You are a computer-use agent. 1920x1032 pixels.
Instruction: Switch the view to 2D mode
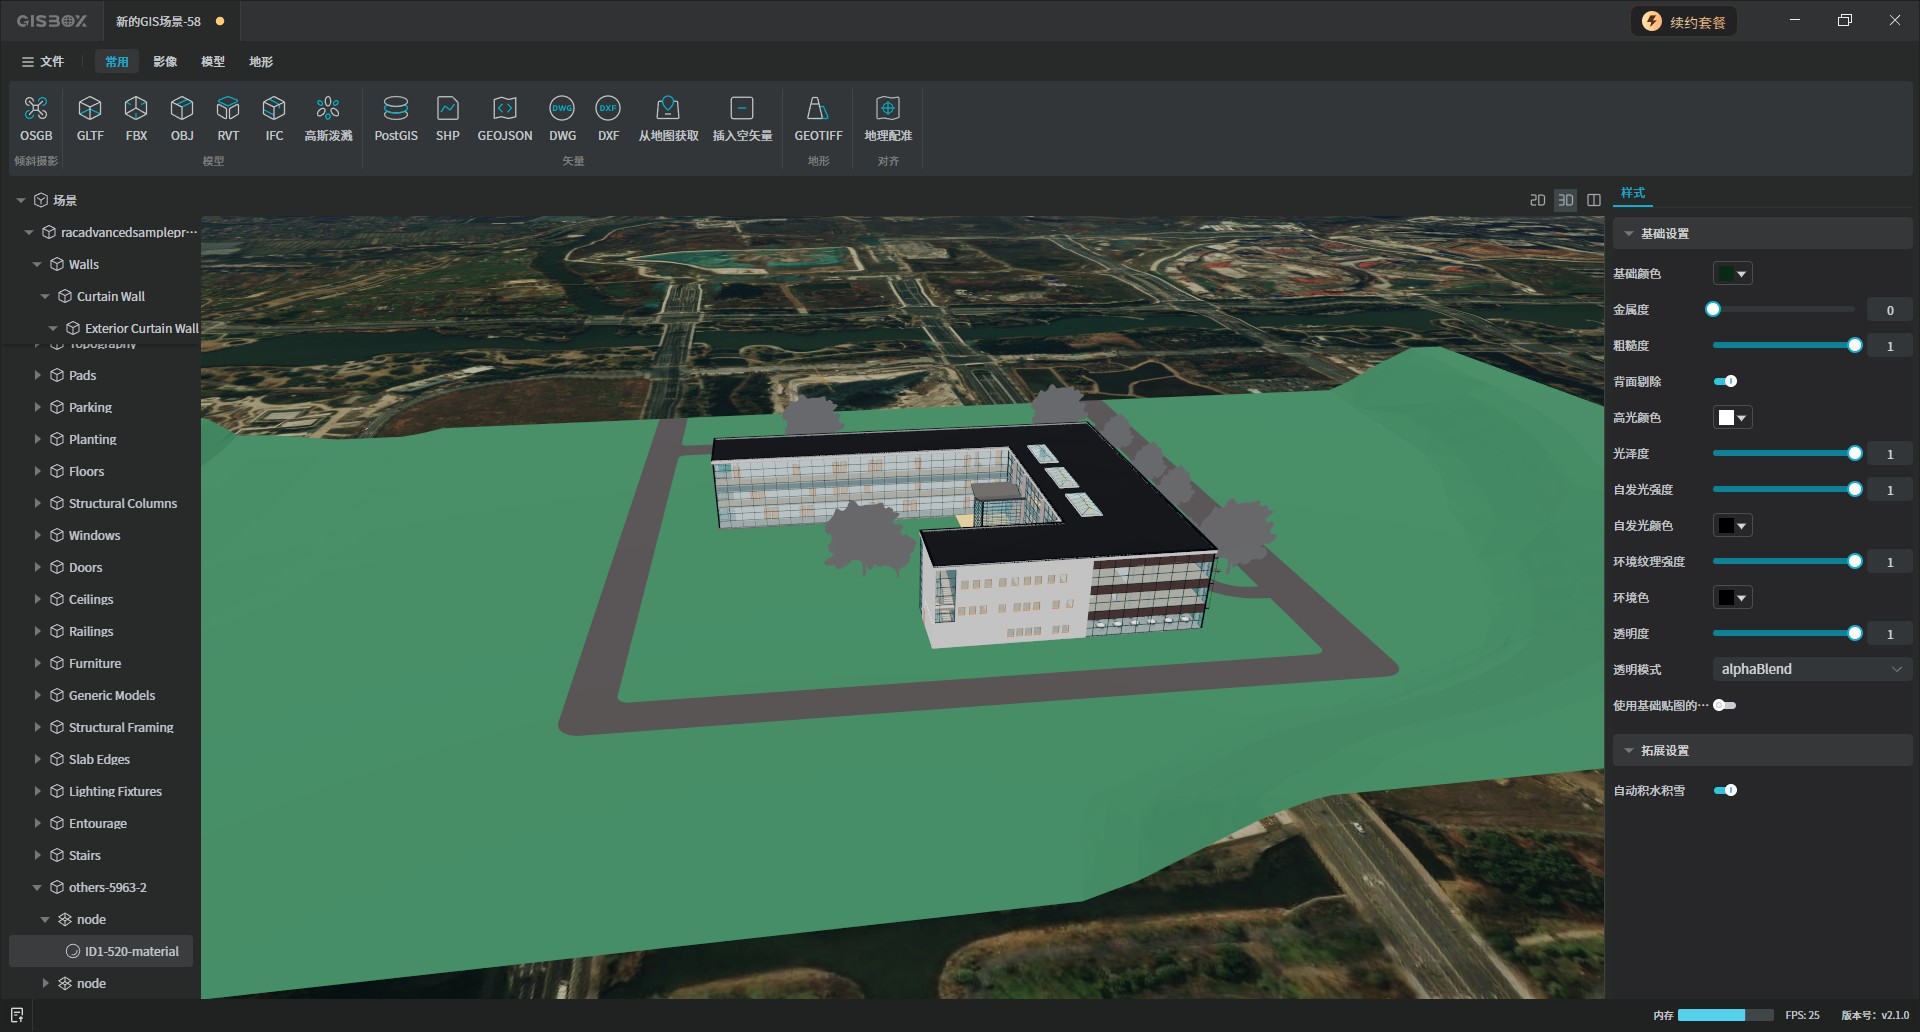click(x=1537, y=200)
